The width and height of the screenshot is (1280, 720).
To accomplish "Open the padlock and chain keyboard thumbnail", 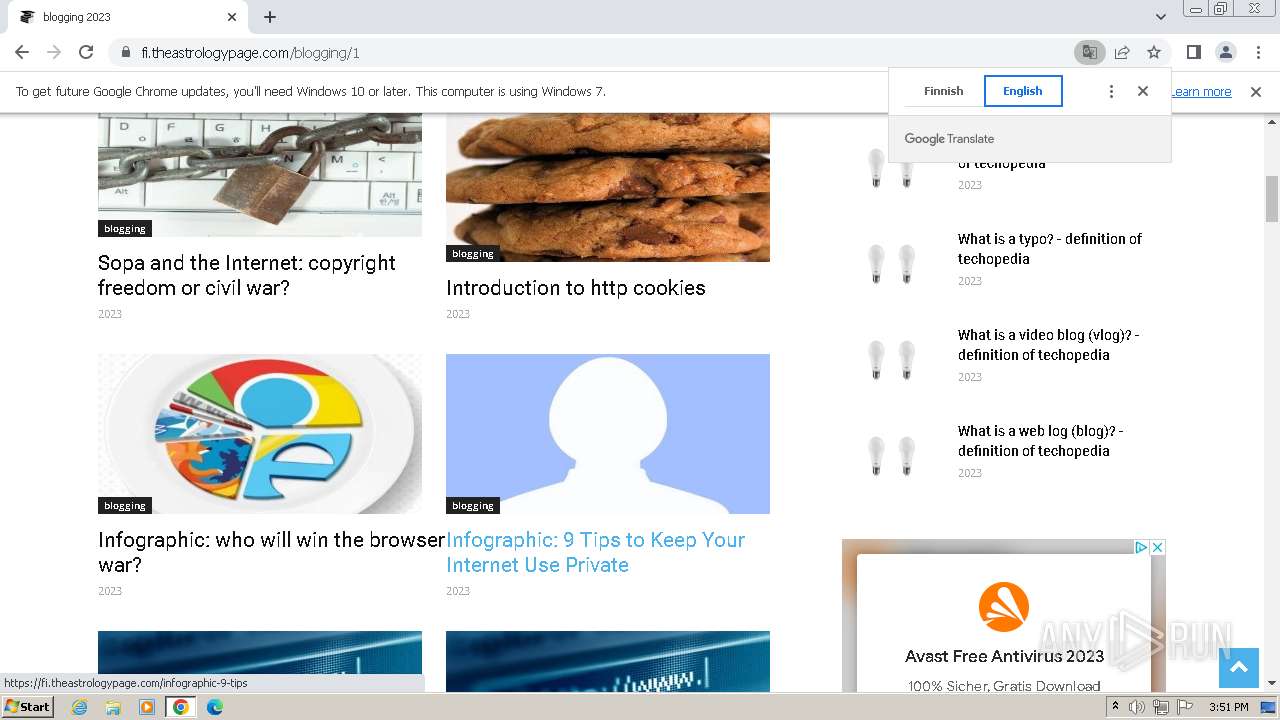I will point(260,175).
